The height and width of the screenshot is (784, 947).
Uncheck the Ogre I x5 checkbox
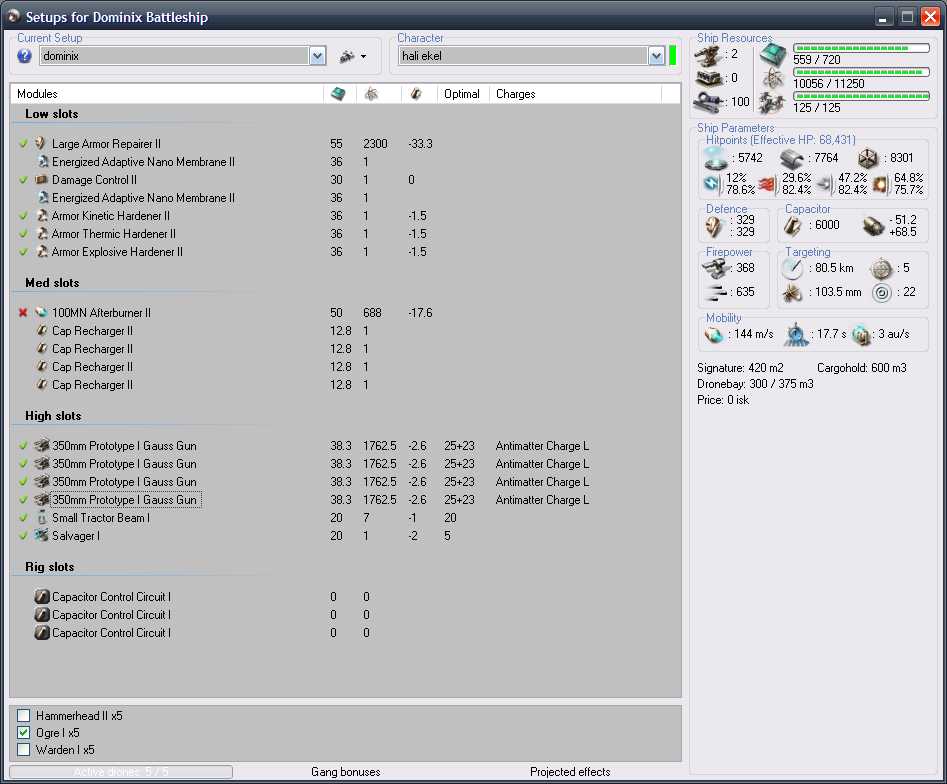tap(24, 733)
